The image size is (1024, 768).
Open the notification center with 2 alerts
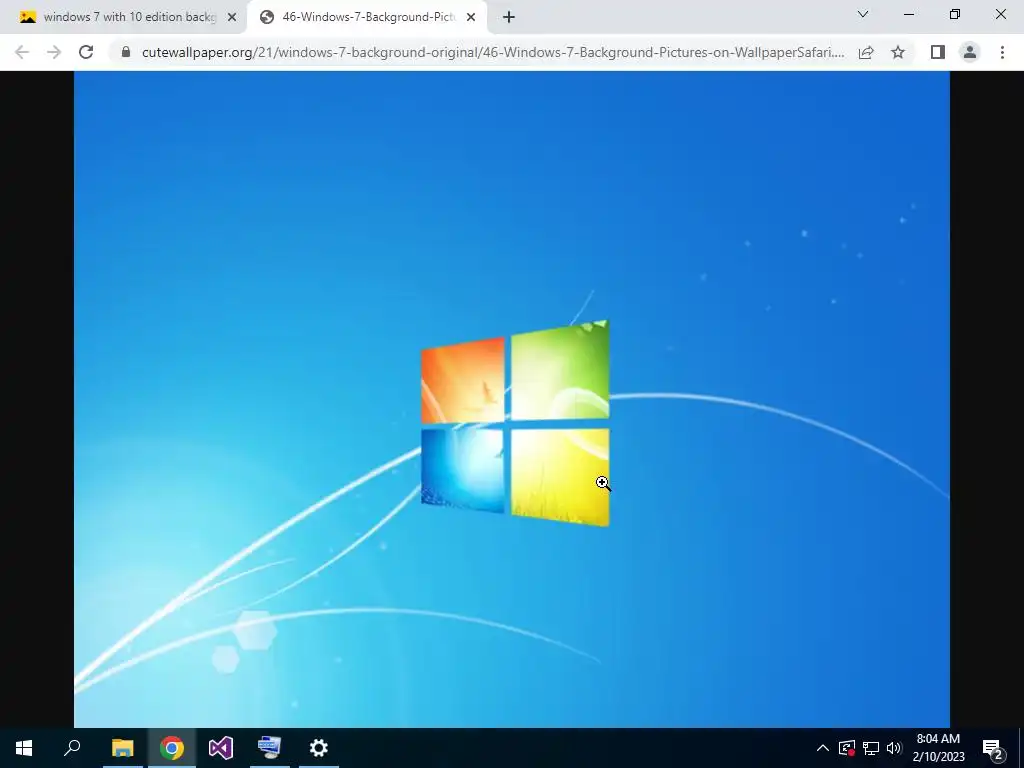coord(993,749)
